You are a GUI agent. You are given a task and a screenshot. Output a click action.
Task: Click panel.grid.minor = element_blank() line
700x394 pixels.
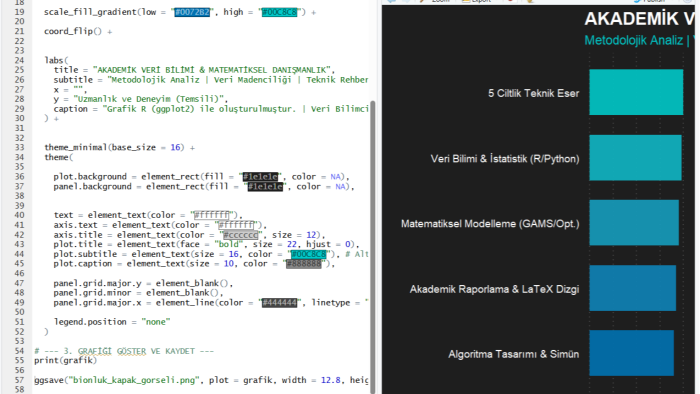pos(138,293)
